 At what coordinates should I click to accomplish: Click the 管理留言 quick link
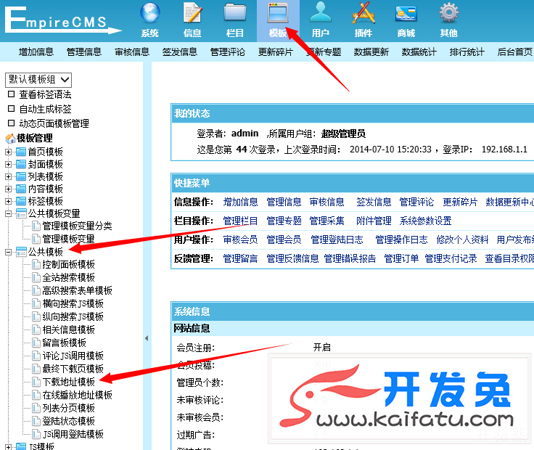240,259
